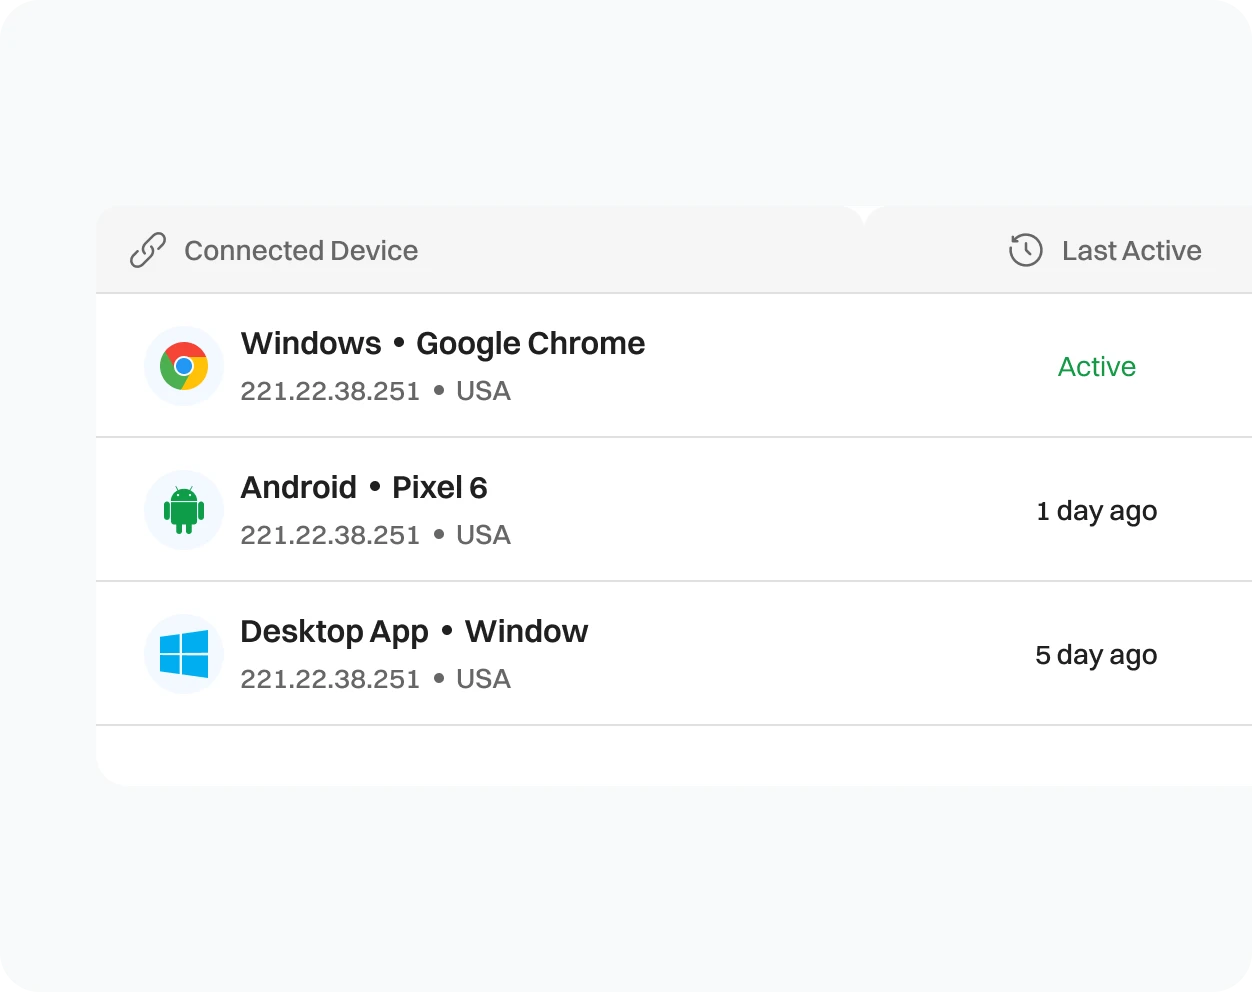Click the Desktop App device avatar
The width and height of the screenshot is (1252, 992).
click(183, 654)
